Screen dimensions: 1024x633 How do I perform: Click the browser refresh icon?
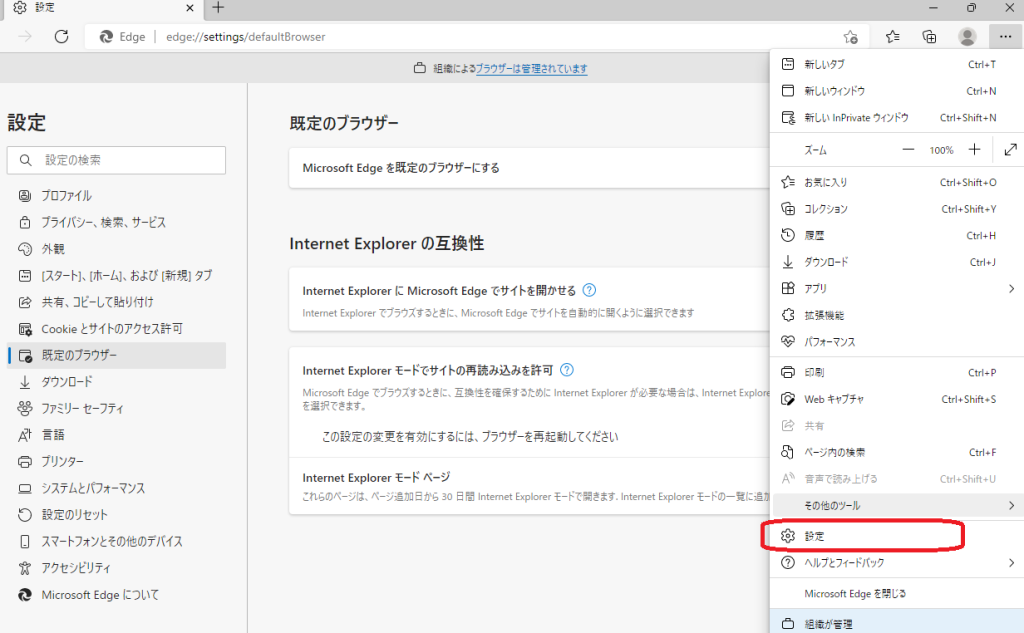61,37
